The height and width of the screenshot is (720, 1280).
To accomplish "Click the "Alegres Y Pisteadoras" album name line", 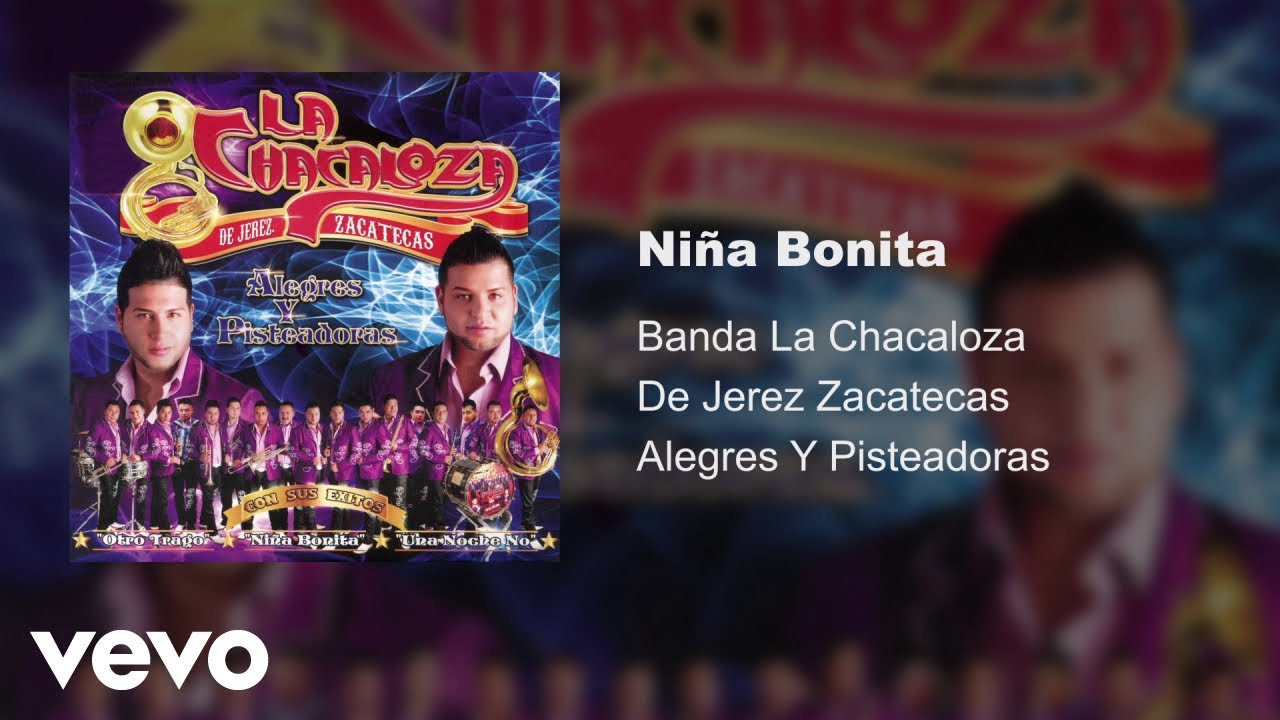I will click(843, 457).
